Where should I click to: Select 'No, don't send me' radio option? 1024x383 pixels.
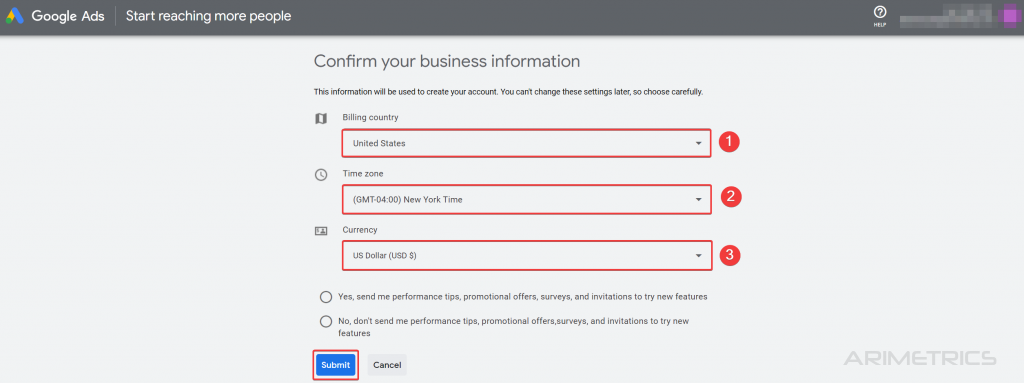coord(326,322)
